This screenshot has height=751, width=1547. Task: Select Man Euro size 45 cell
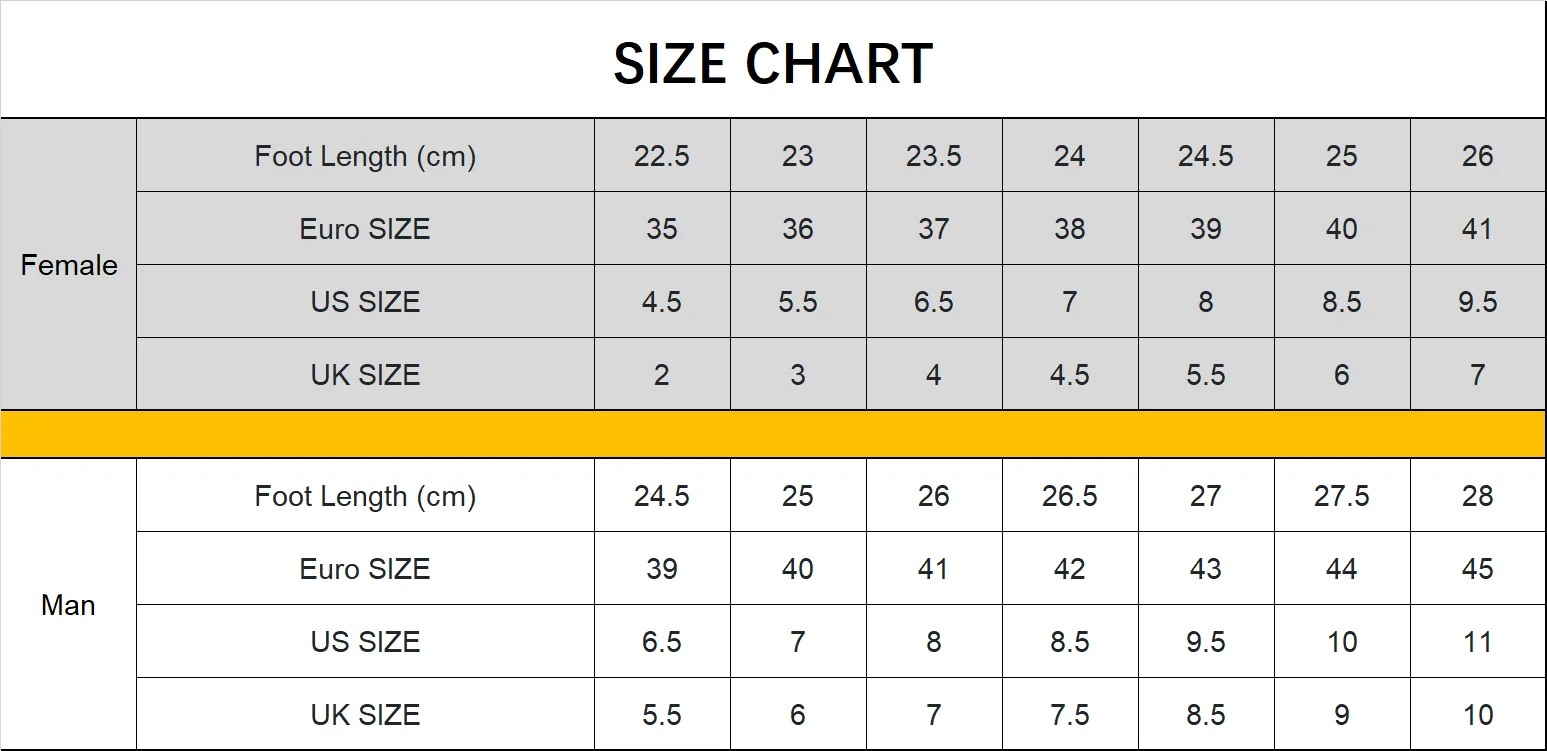pos(1477,569)
